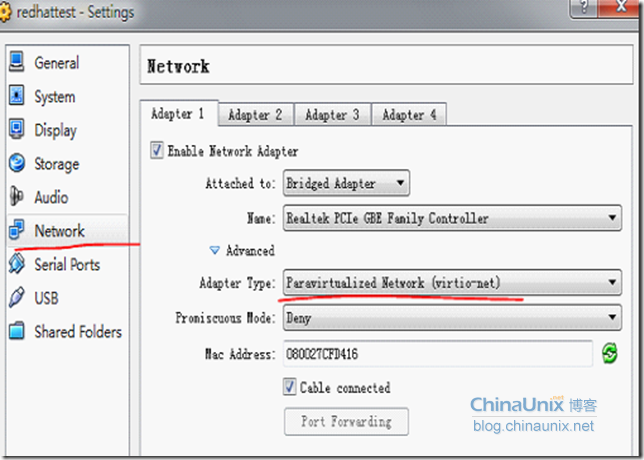Image resolution: width=644 pixels, height=460 pixels.
Task: Open the General settings icon
Action: coord(16,62)
